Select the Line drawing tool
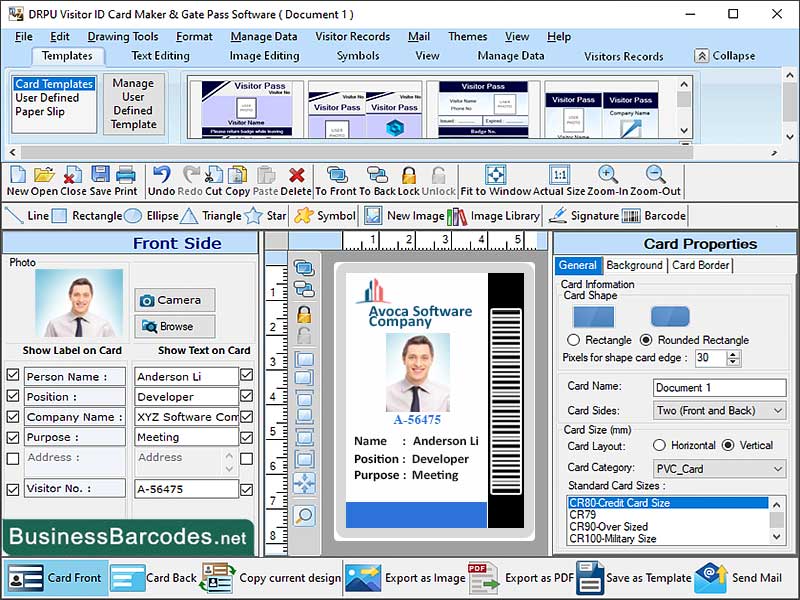 (x=30, y=215)
